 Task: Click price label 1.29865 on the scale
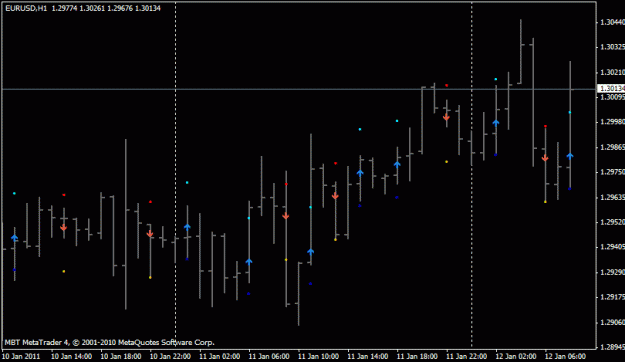pyautogui.click(x=612, y=148)
